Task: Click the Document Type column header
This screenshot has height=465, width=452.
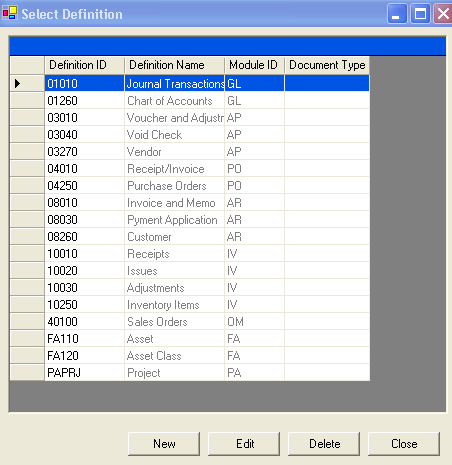Action: point(327,65)
